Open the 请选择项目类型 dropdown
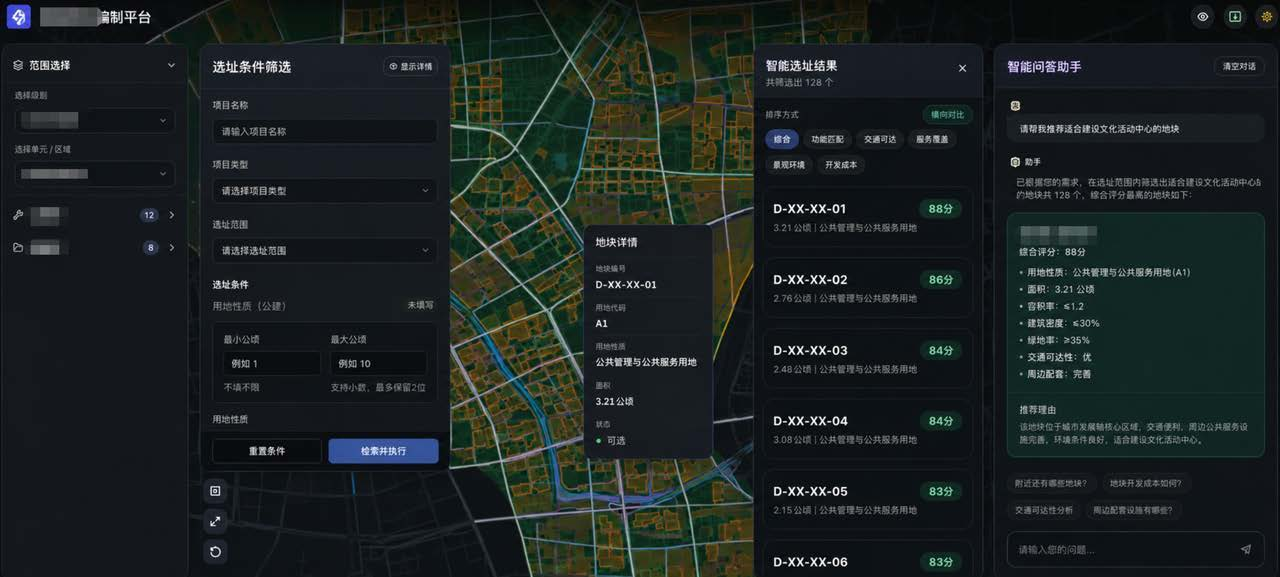Viewport: 1280px width, 577px height. click(x=325, y=190)
